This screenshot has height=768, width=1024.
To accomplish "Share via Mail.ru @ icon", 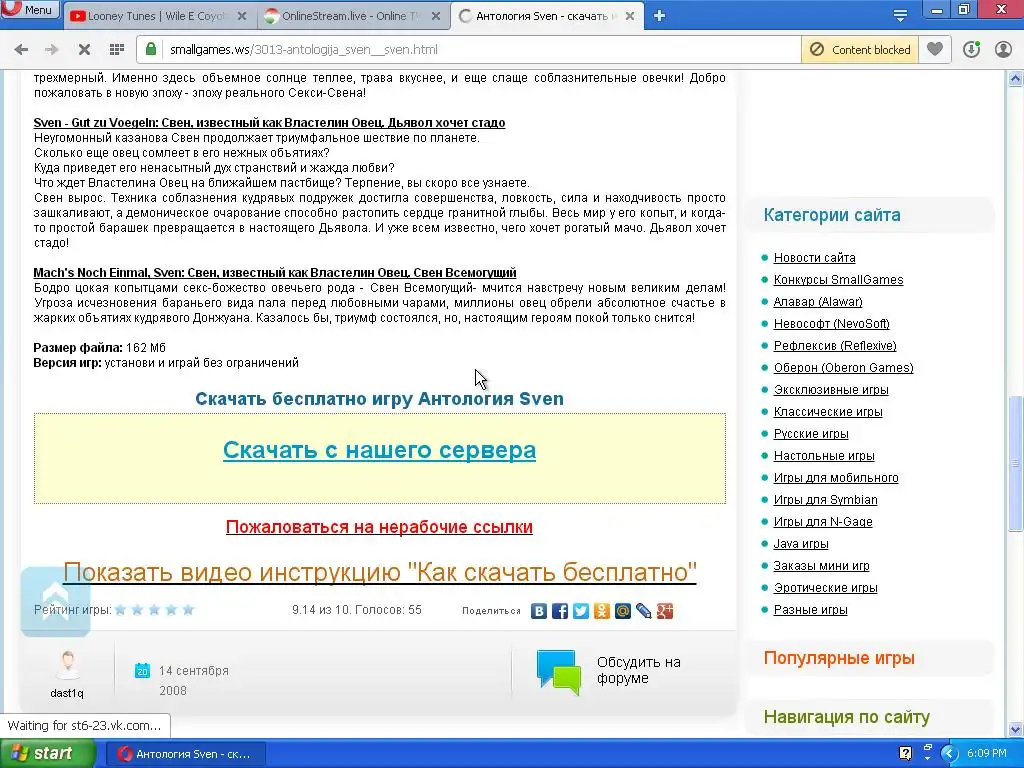I will [623, 611].
